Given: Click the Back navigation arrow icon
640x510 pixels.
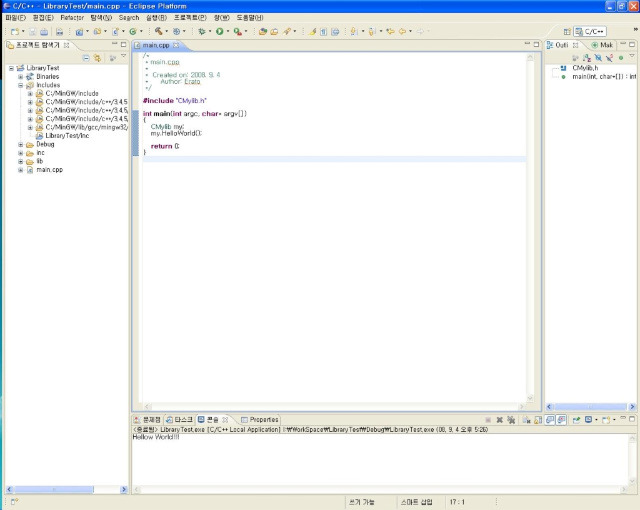Looking at the screenshot, I should tap(402, 31).
